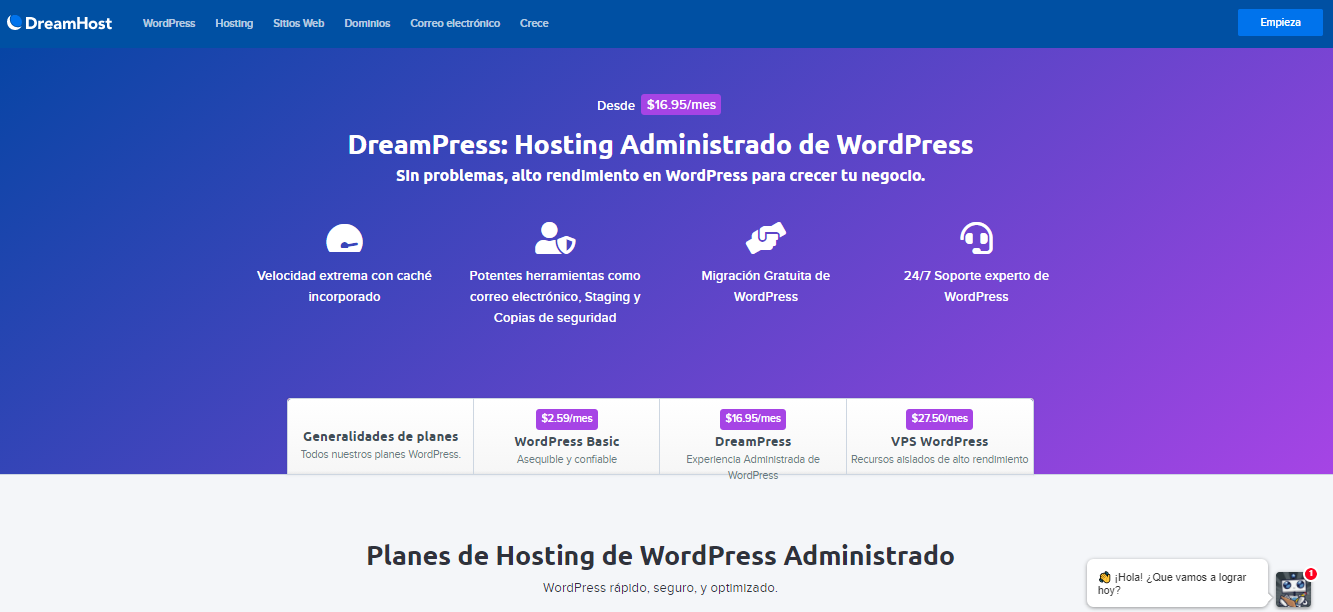Click the speedometer velocity icon
This screenshot has height=612, width=1333.
click(x=344, y=239)
